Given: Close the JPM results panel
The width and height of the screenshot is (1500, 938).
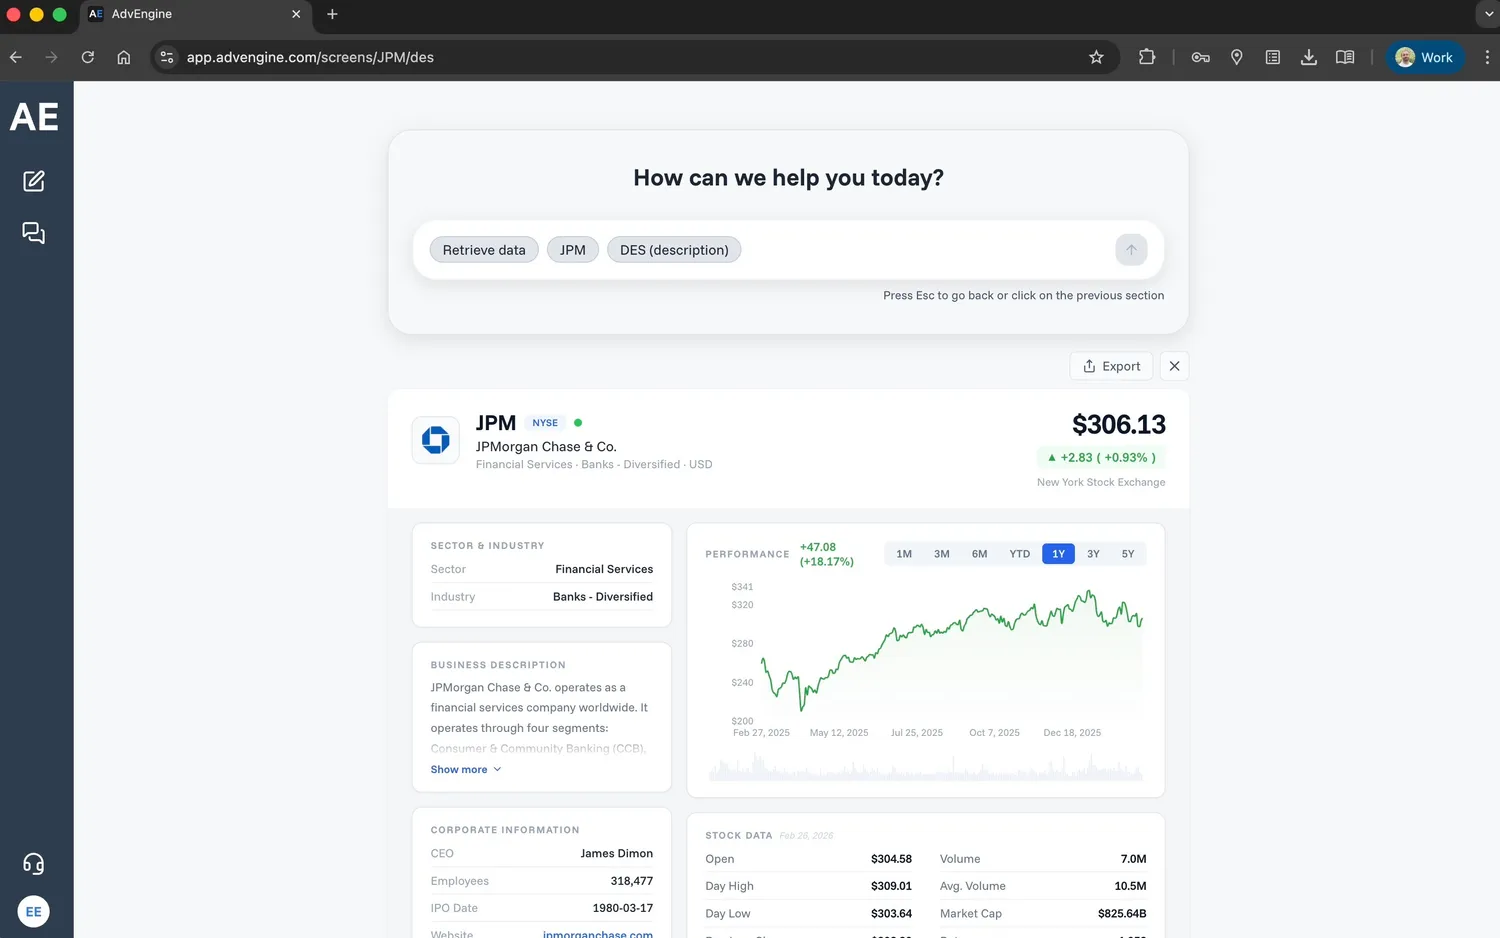Looking at the screenshot, I should 1175,366.
